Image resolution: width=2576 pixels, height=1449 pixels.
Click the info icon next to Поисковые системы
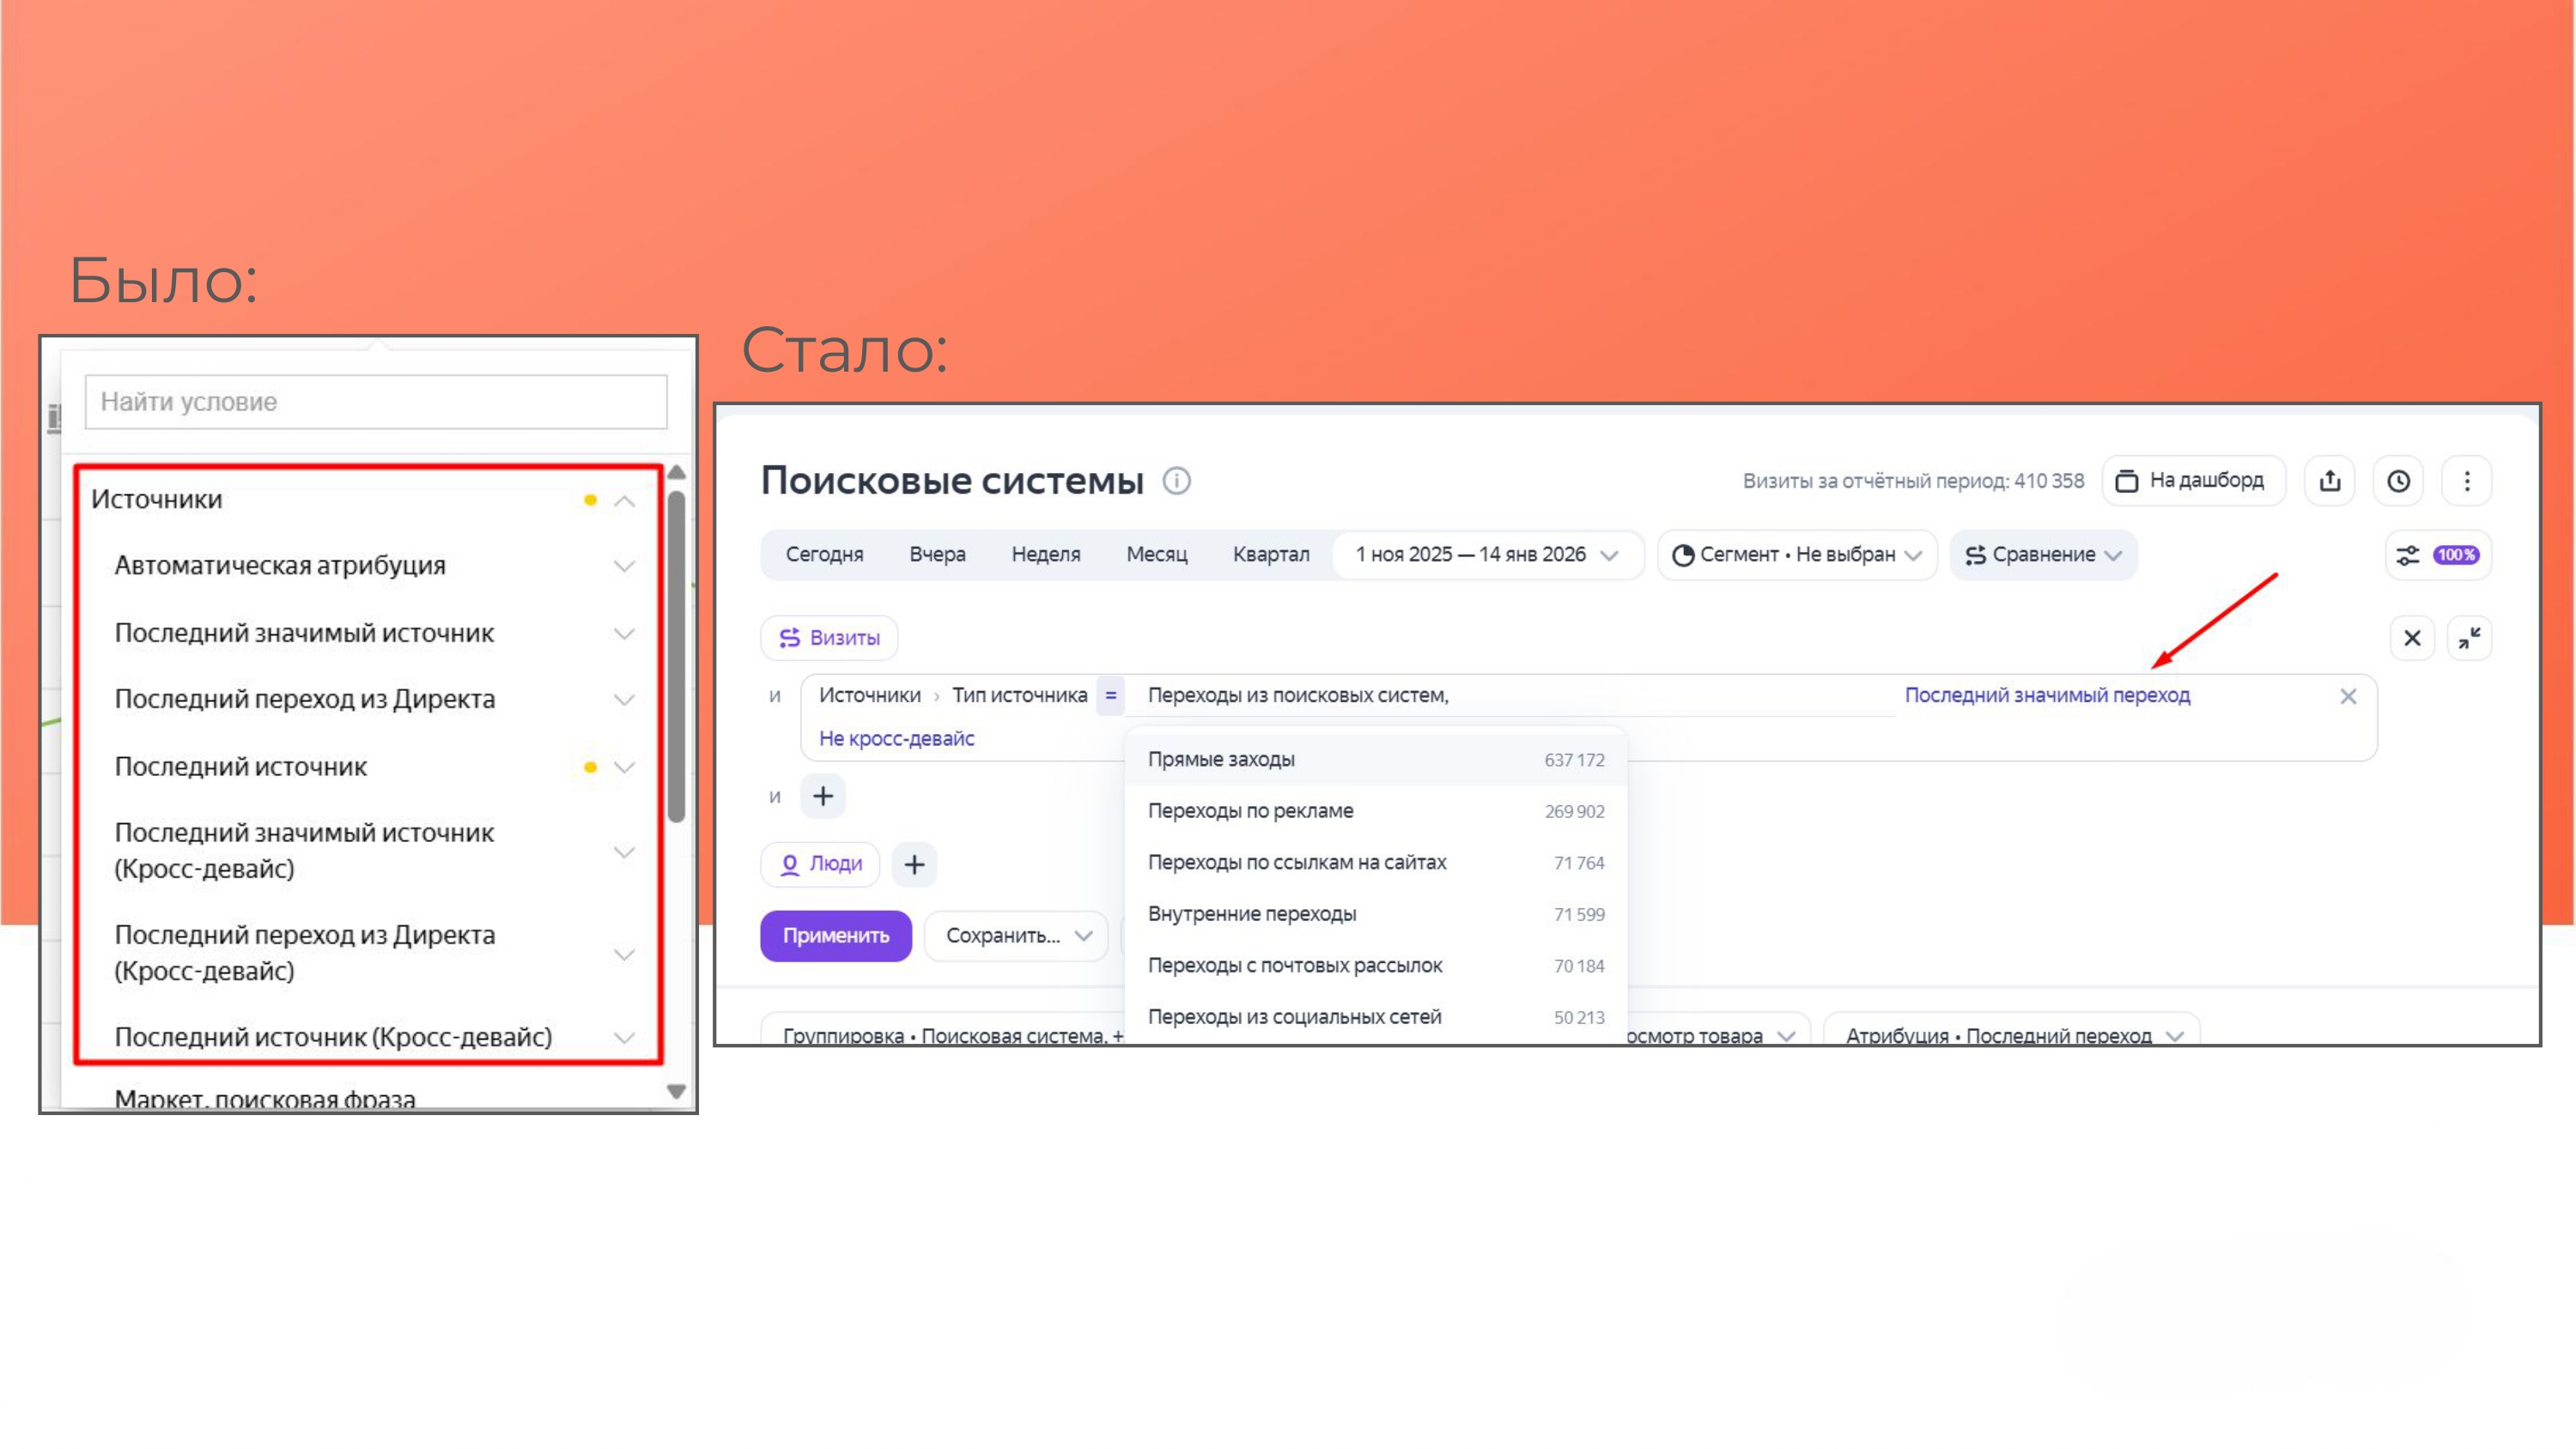[x=1176, y=481]
